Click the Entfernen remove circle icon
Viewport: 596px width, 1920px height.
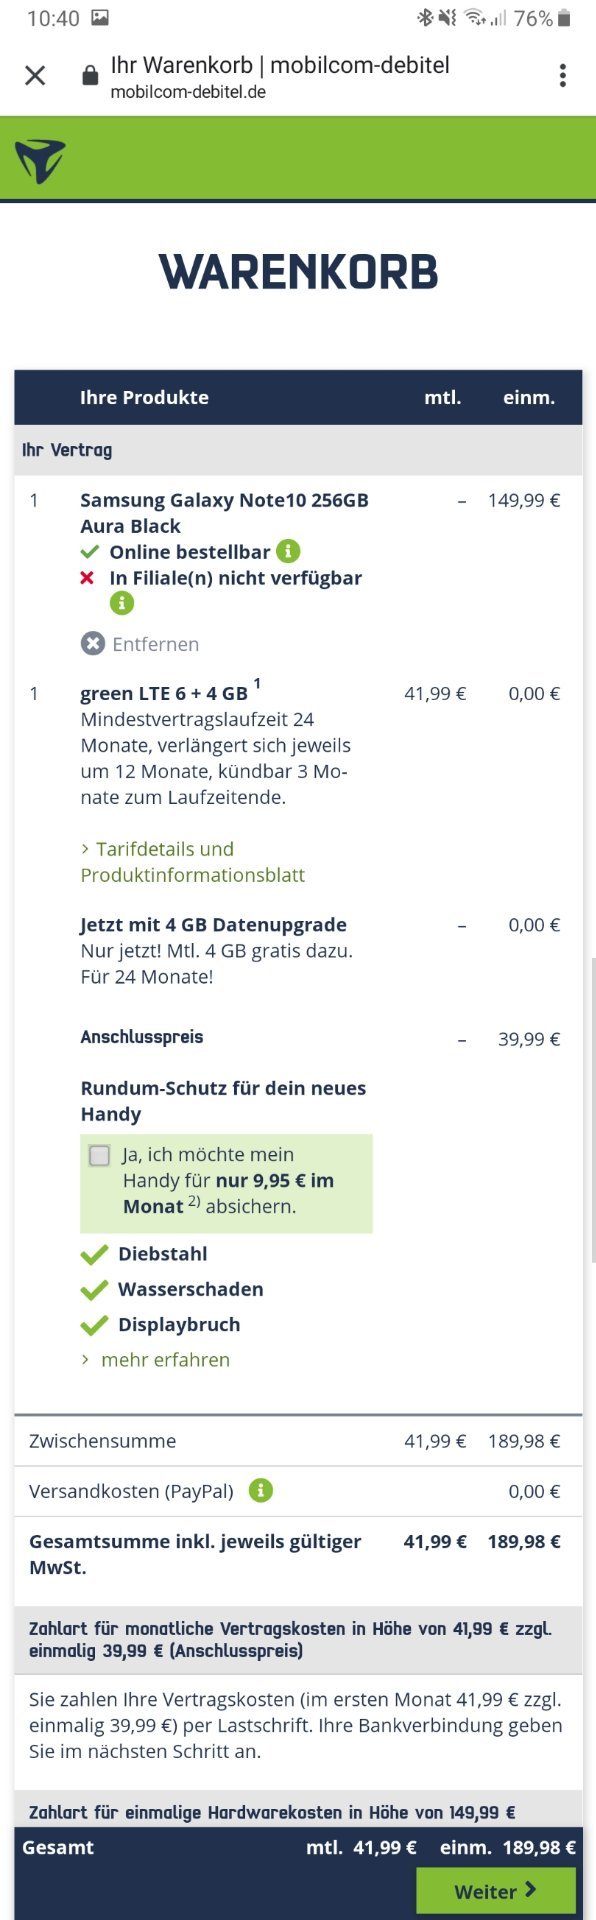coord(93,643)
